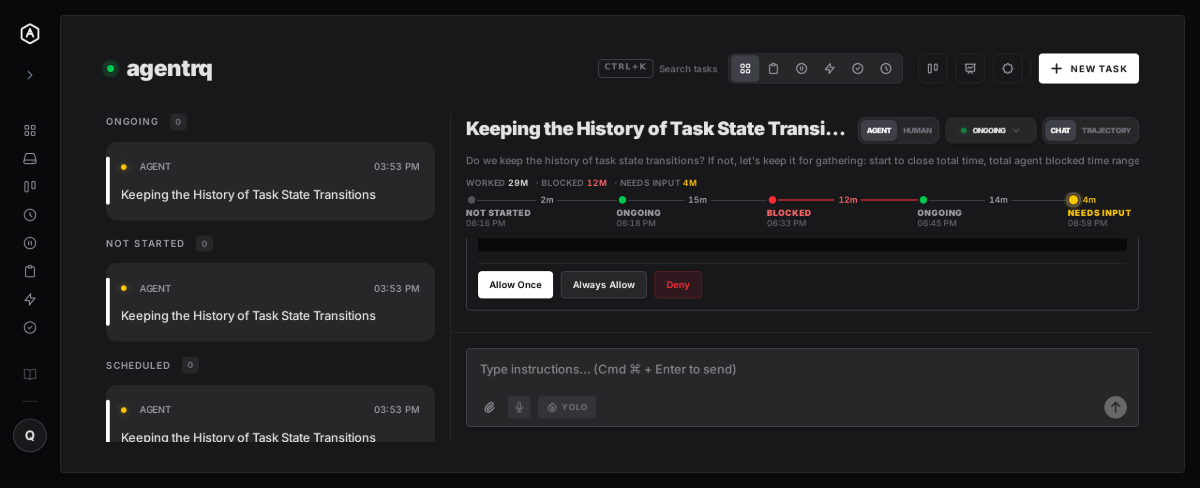Click the agentrq workspace title
1200x488 pixels.
169,68
